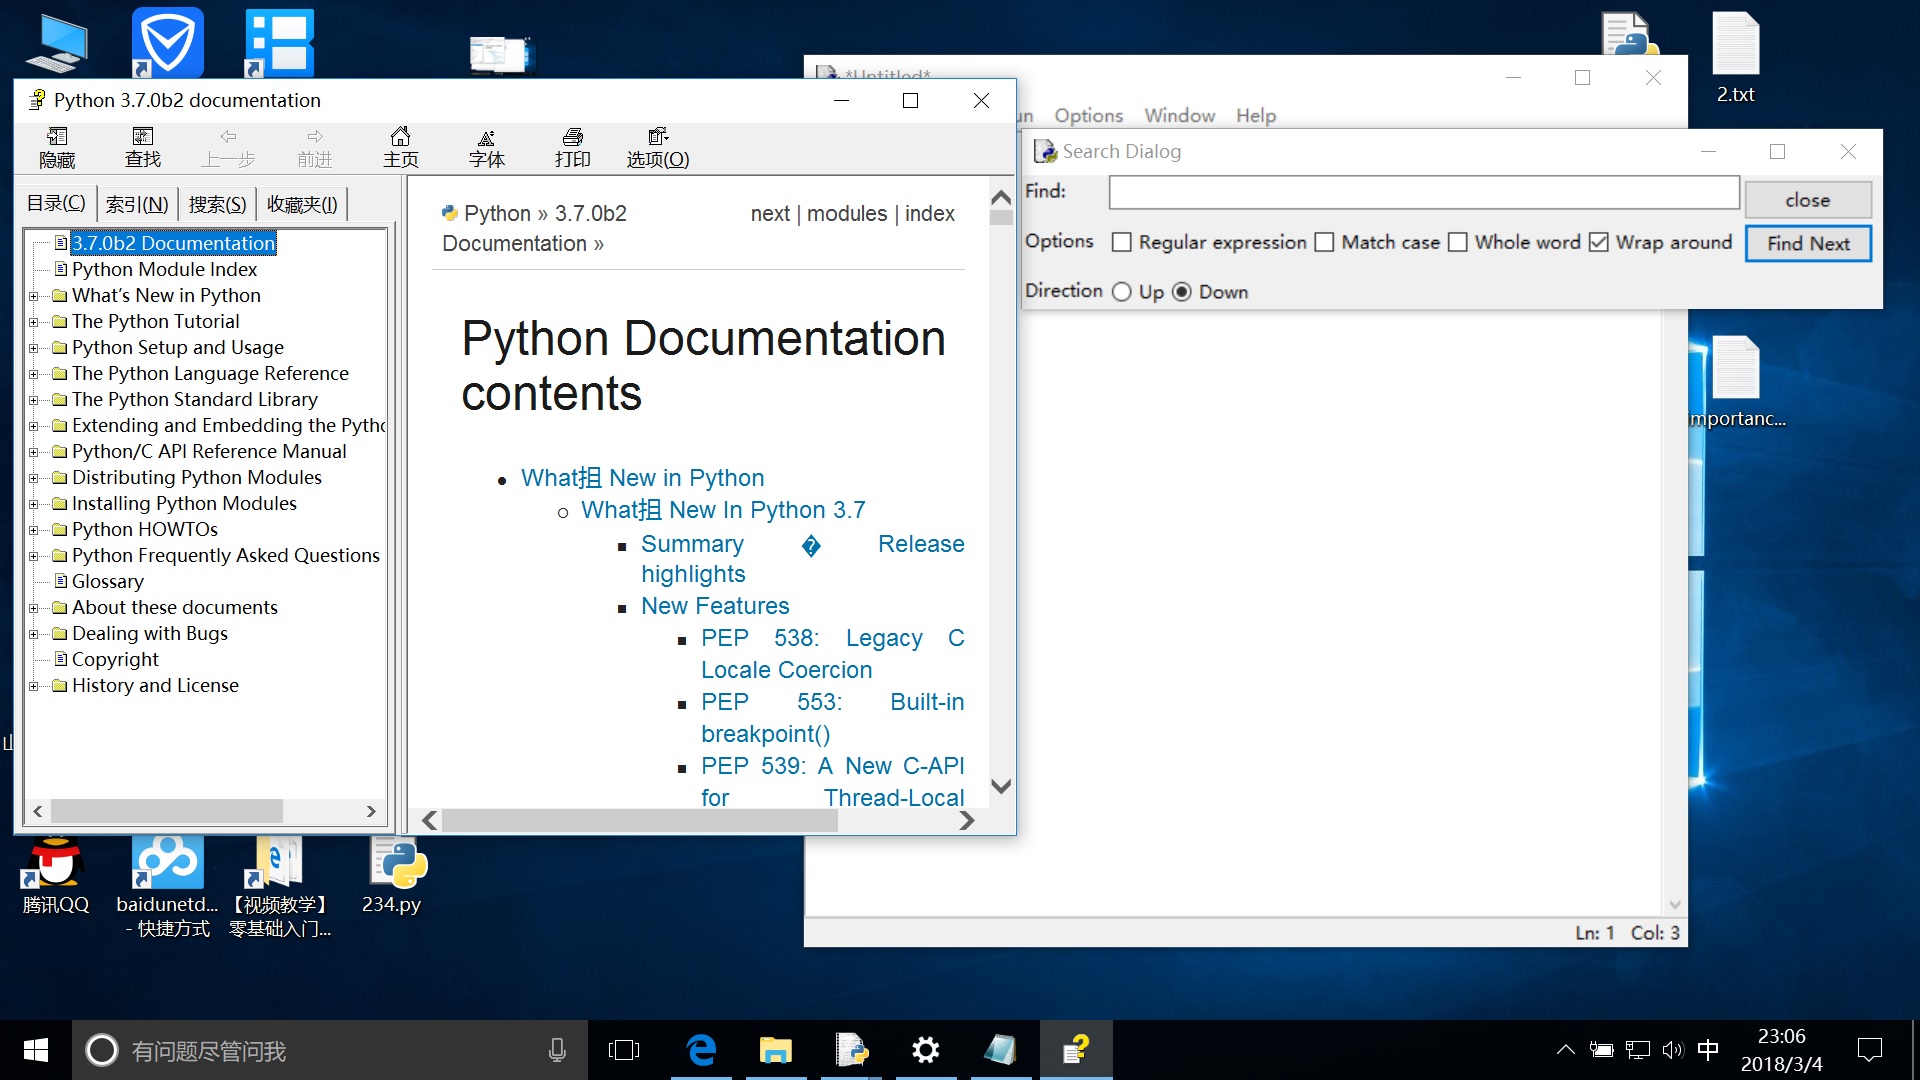This screenshot has height=1080, width=1920.
Task: Show hidden tray icons chevron
Action: coord(1566,1050)
